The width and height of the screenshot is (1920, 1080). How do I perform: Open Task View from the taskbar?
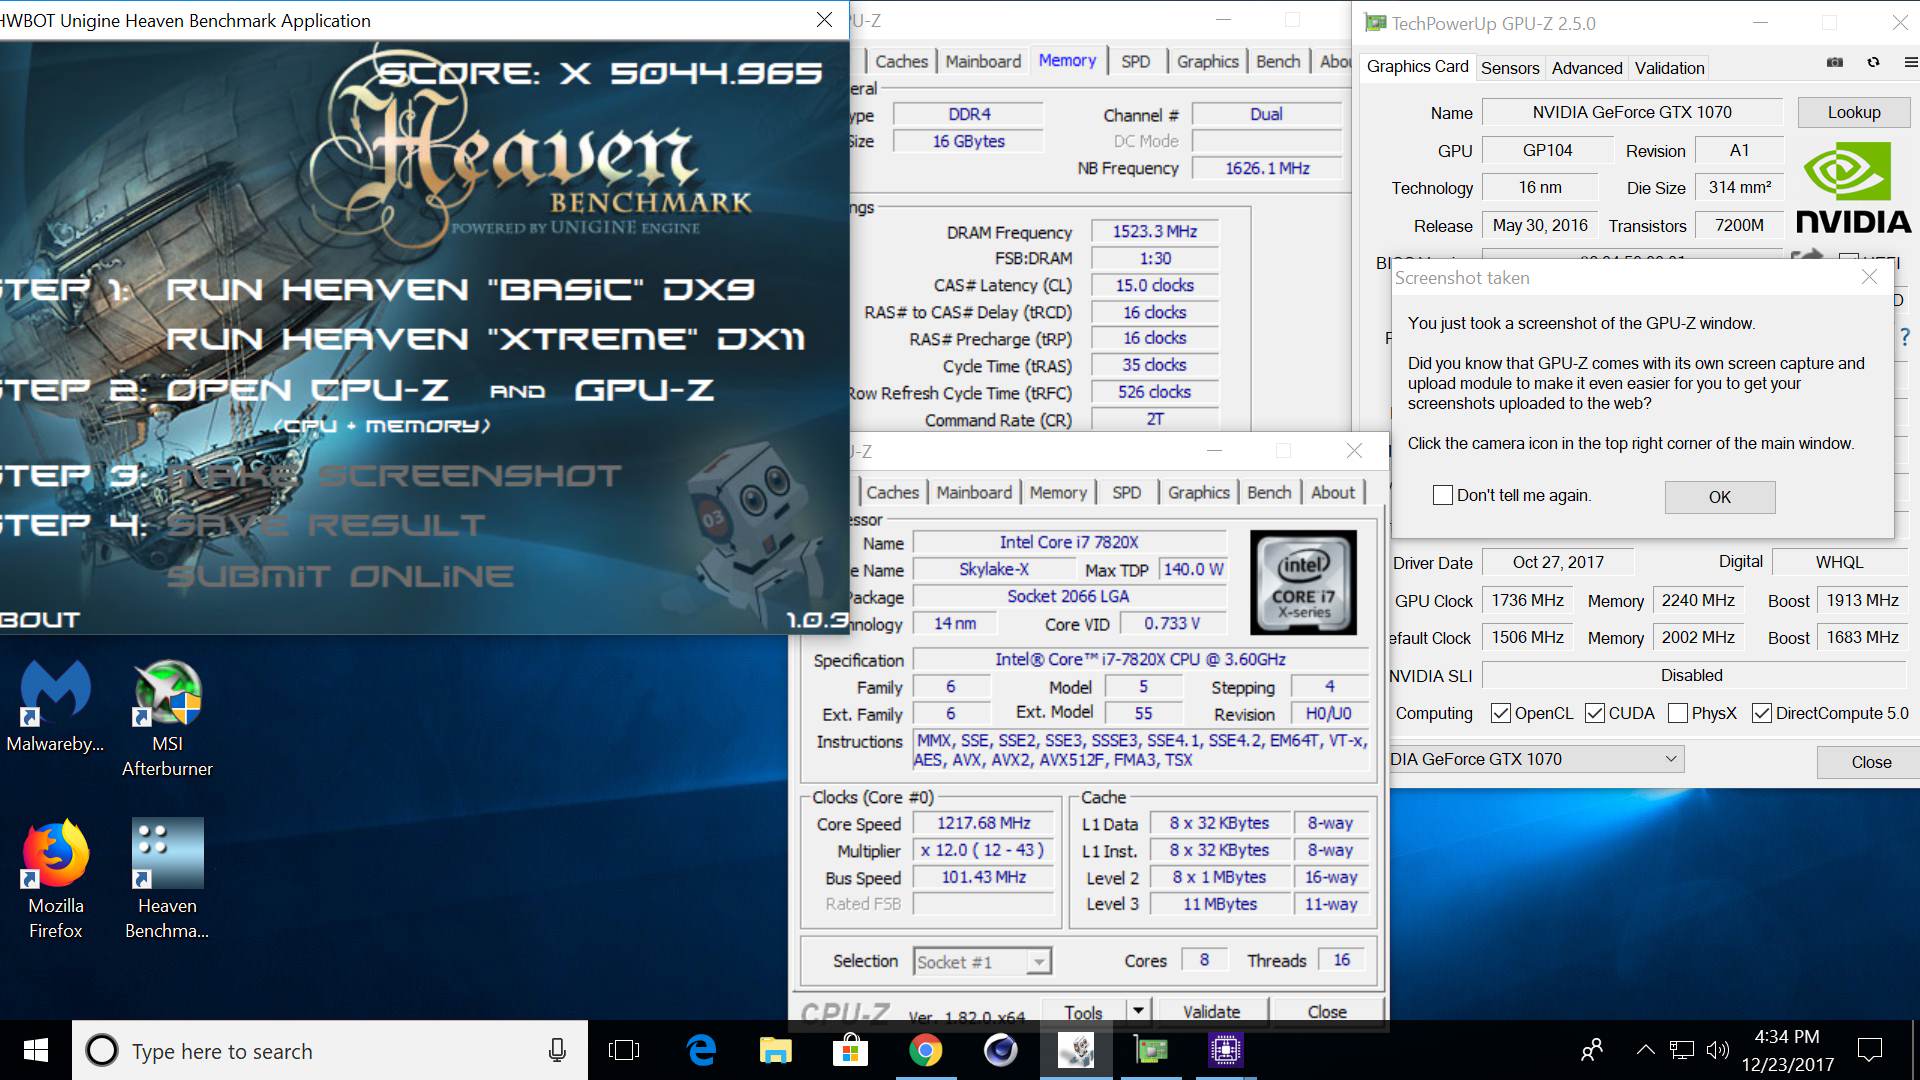tap(624, 1050)
